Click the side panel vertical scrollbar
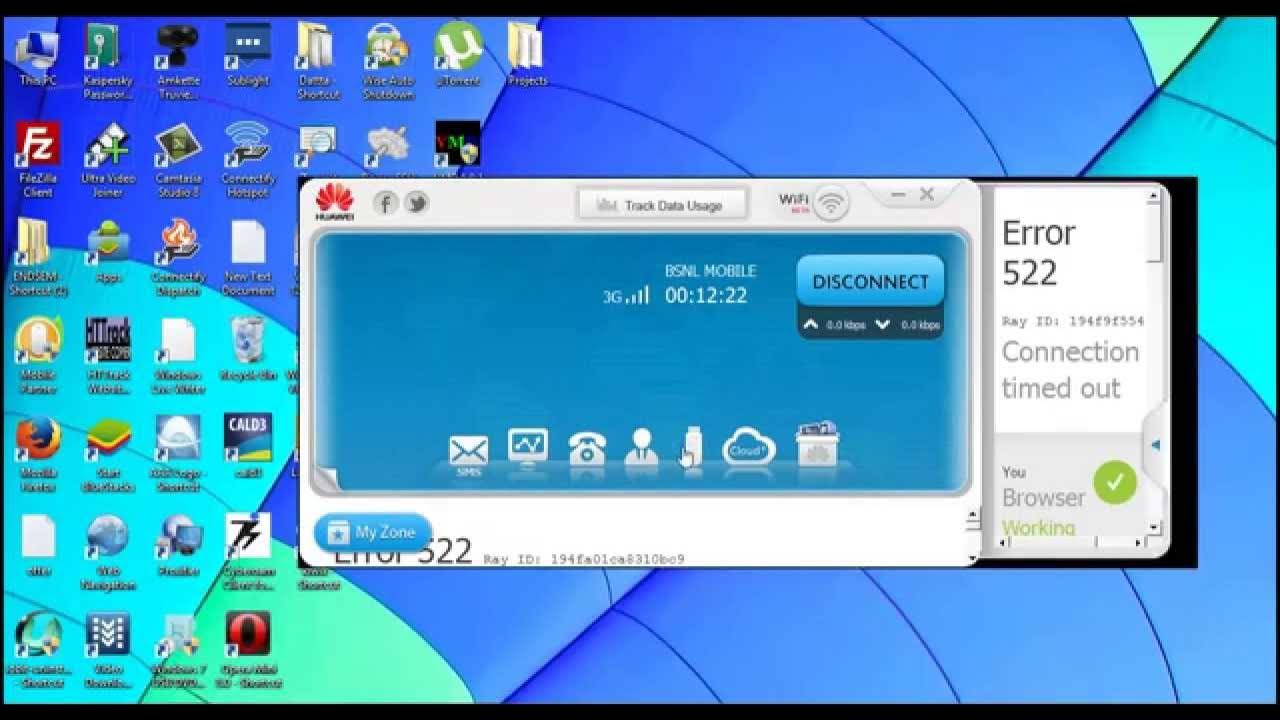The height and width of the screenshot is (720, 1280). point(1155,360)
